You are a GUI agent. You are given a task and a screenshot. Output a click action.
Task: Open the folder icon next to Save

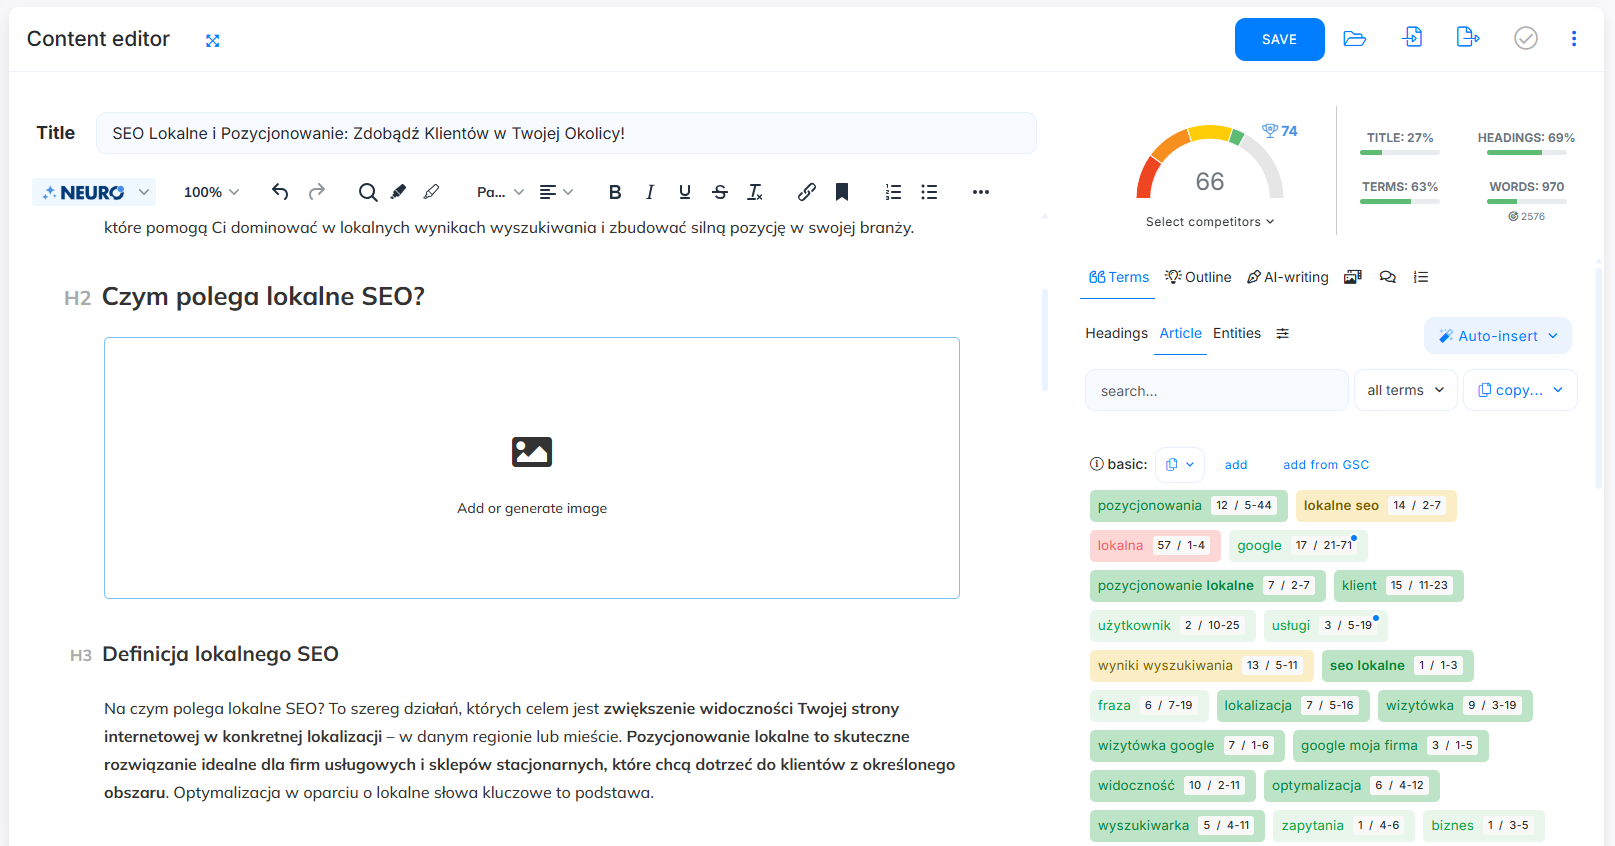(x=1355, y=39)
